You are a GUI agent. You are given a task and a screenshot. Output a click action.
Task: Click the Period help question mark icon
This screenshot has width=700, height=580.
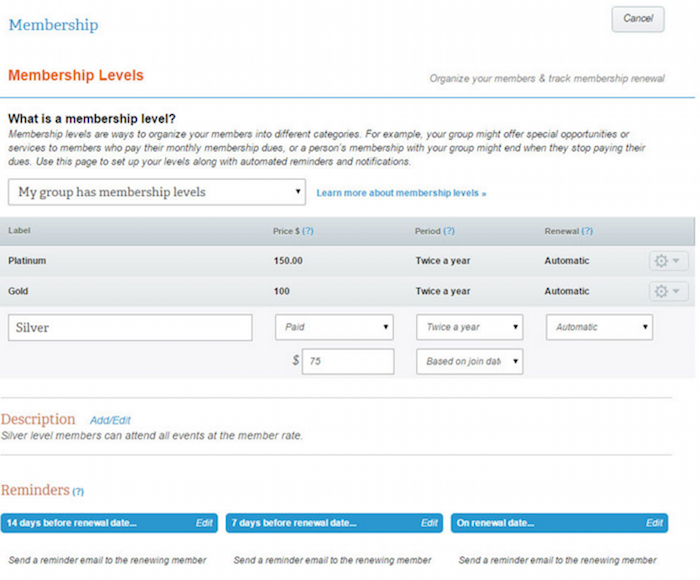point(449,231)
